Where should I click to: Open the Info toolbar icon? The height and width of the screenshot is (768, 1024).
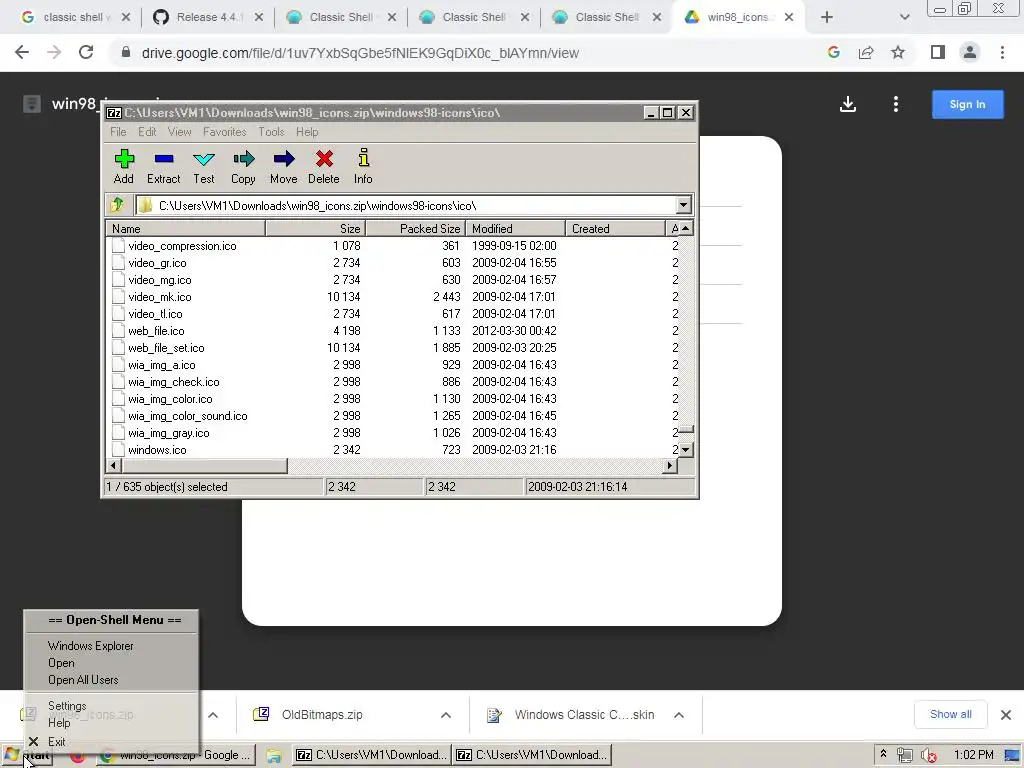click(x=363, y=167)
